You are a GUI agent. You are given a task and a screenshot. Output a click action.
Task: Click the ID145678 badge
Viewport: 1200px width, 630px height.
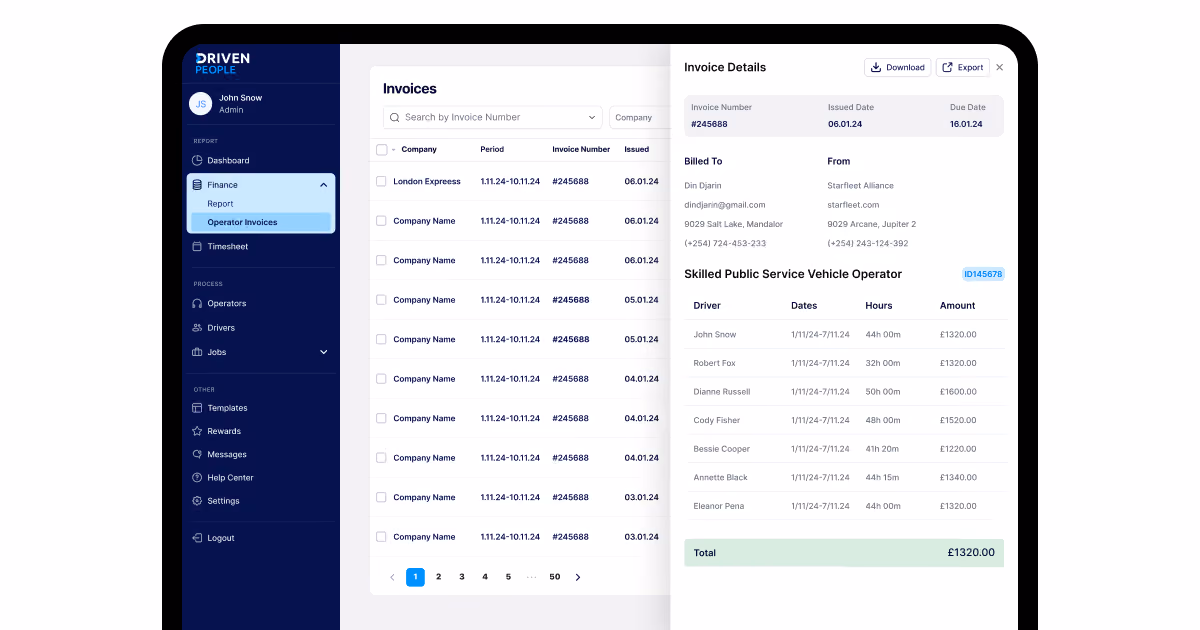tap(983, 274)
